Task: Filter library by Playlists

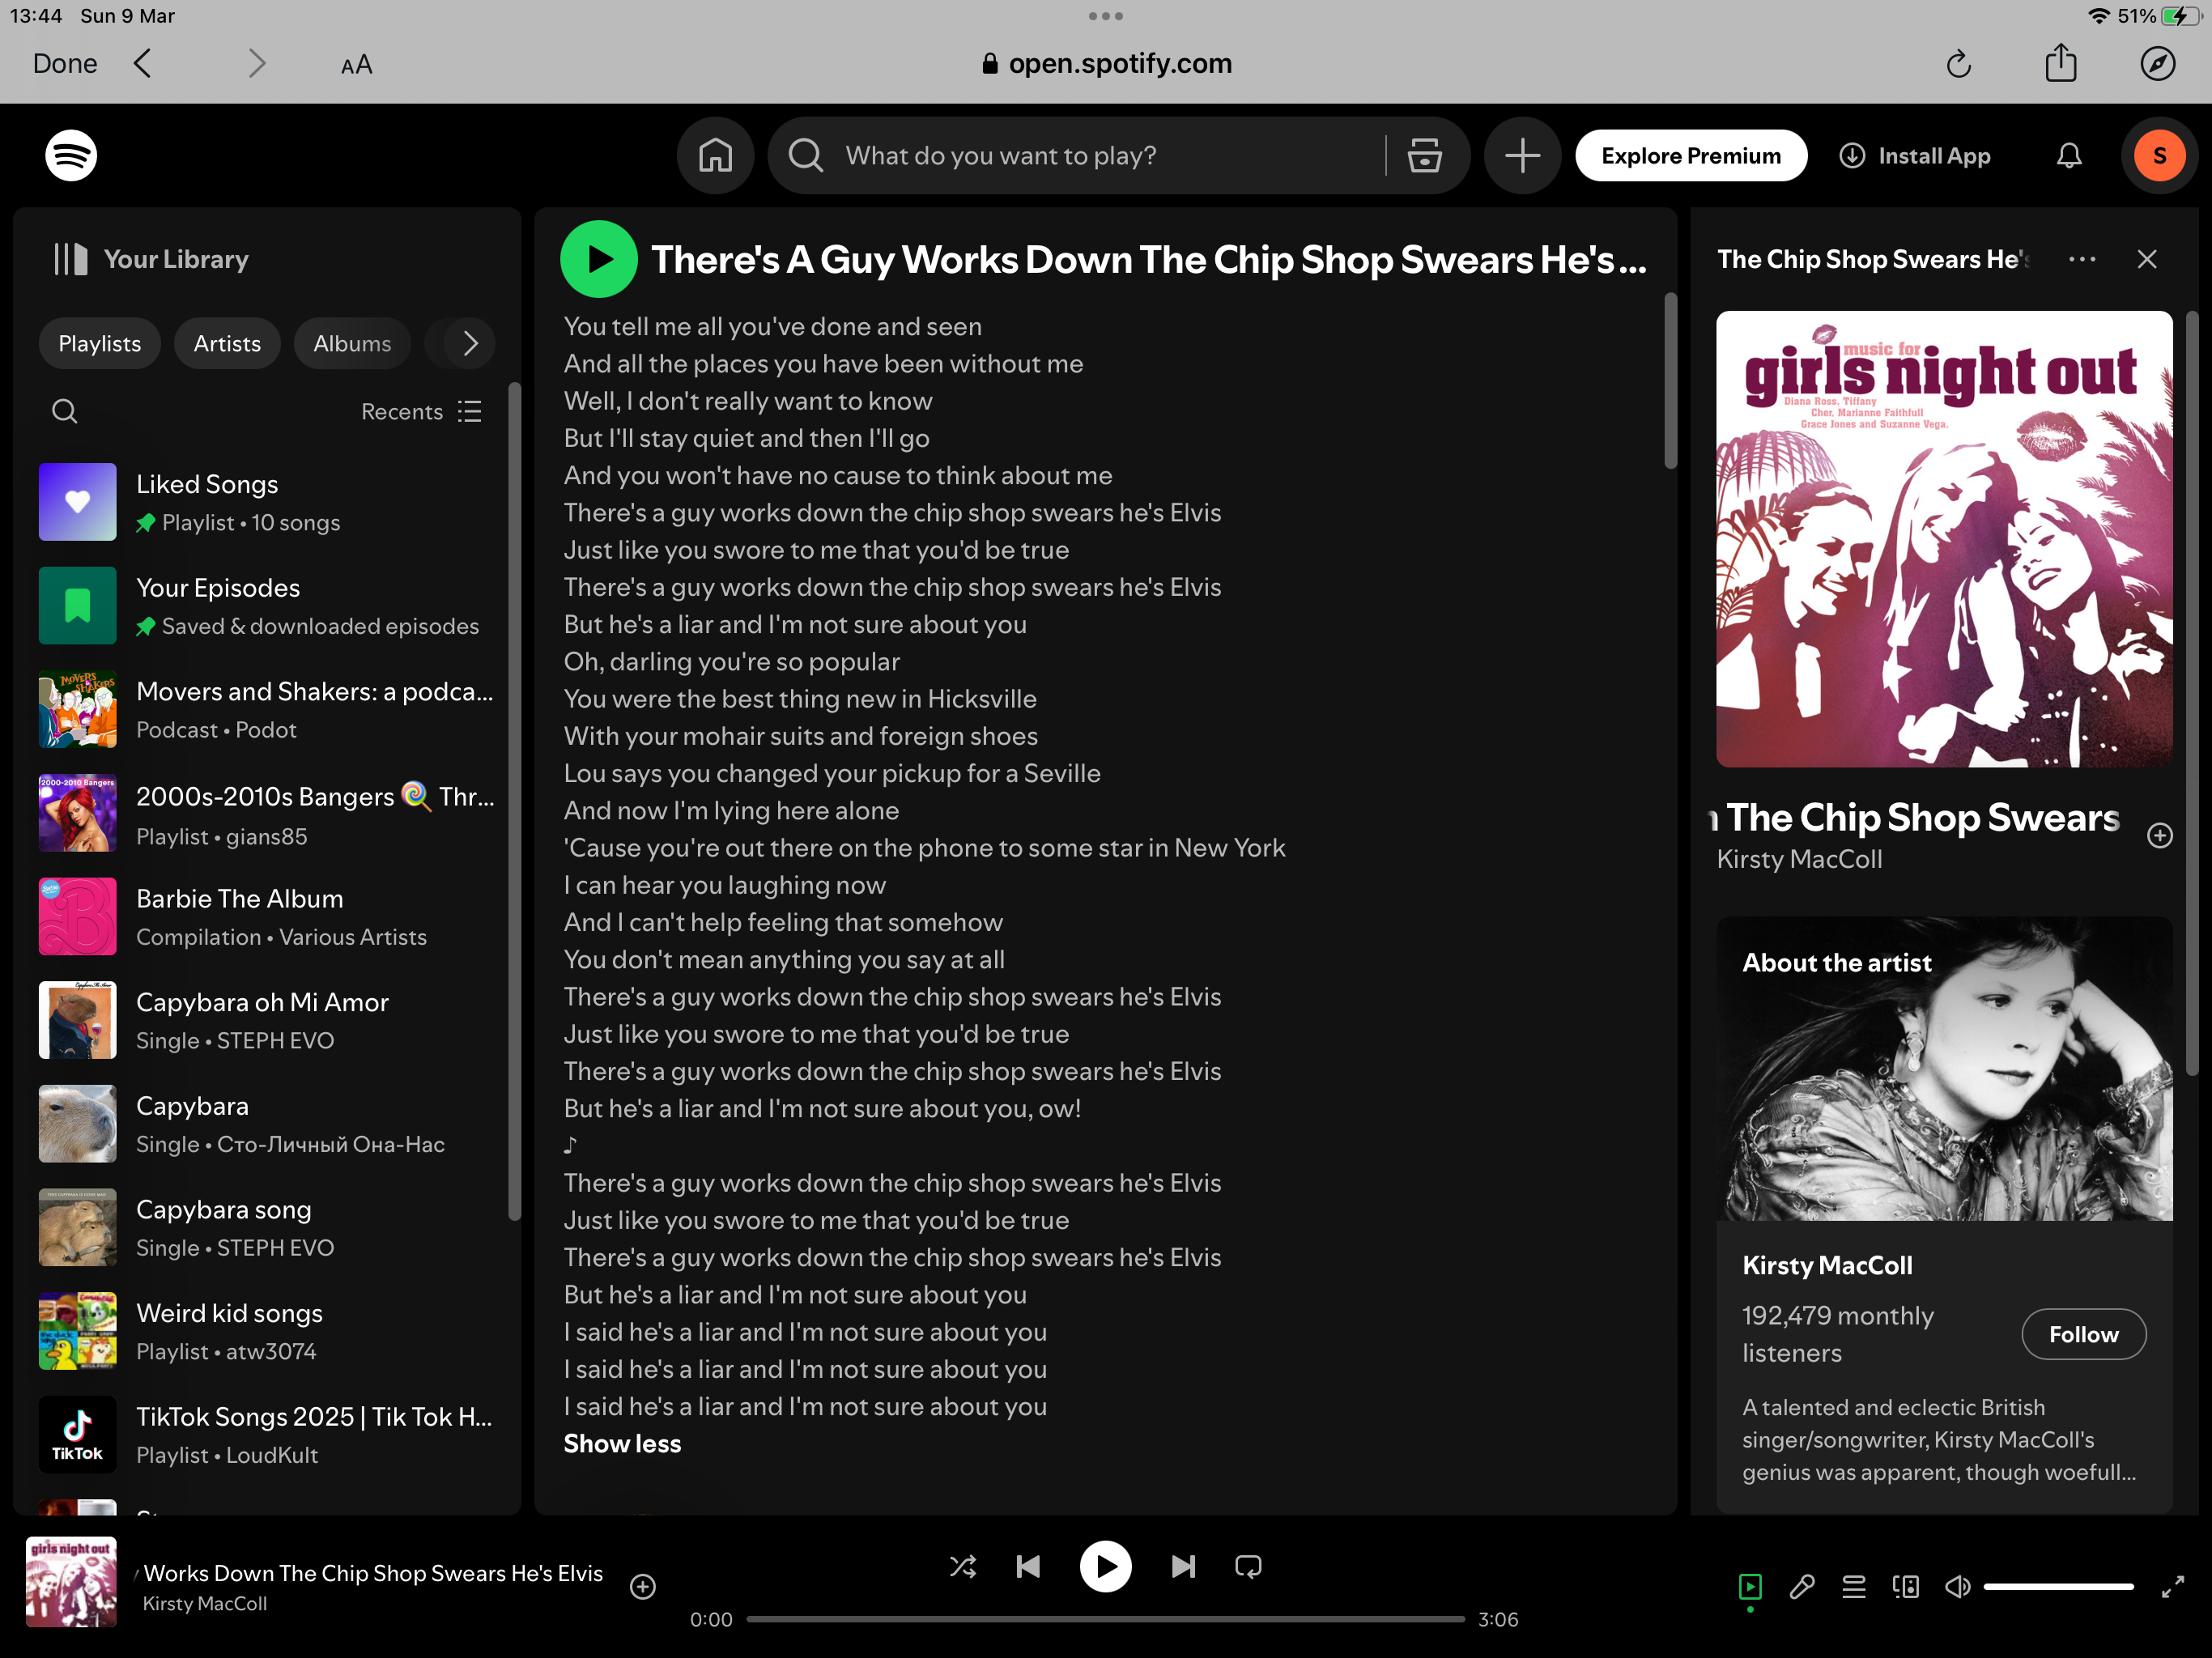Action: click(100, 343)
